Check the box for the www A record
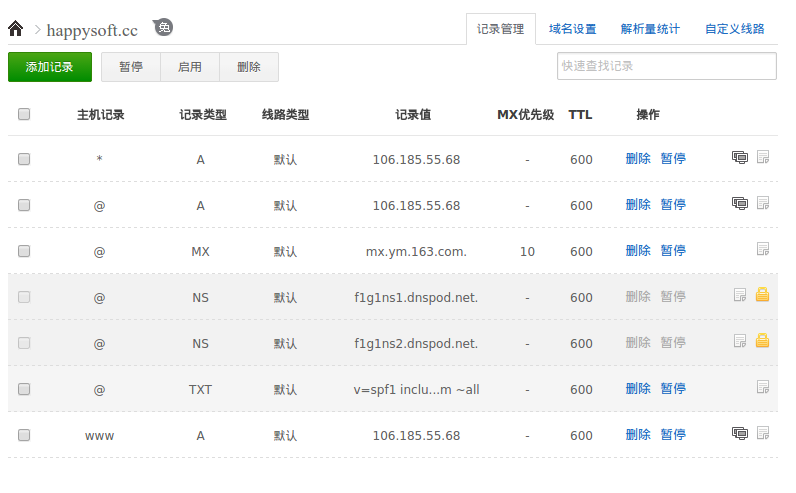The height and width of the screenshot is (493, 796). pos(24,435)
